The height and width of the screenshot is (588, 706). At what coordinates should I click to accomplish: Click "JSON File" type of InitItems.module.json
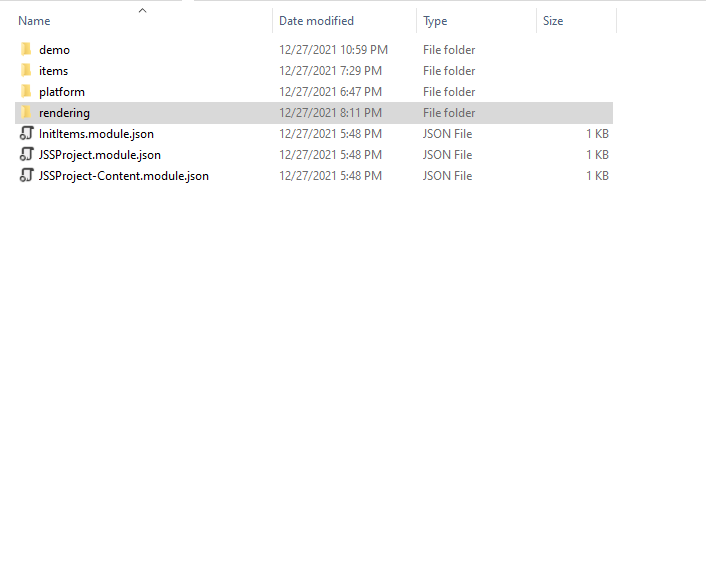pyautogui.click(x=447, y=134)
